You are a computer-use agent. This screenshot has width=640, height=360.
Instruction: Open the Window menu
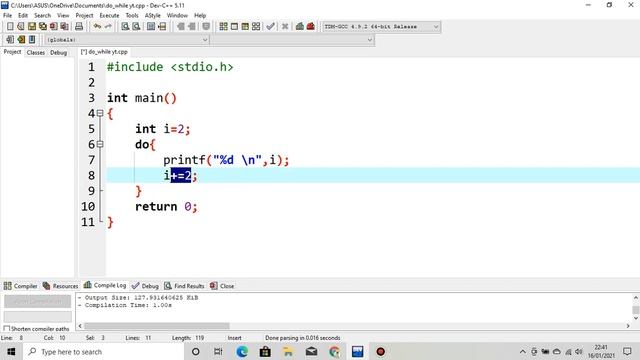click(x=177, y=16)
